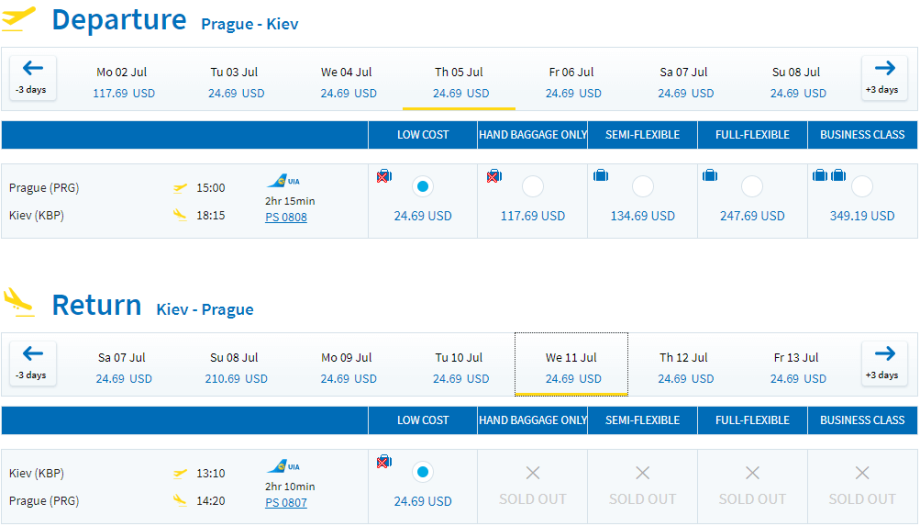Image resolution: width=920 pixels, height=526 pixels.
Task: Click the Semi-Flexible column header in departure table
Action: pyautogui.click(x=642, y=135)
